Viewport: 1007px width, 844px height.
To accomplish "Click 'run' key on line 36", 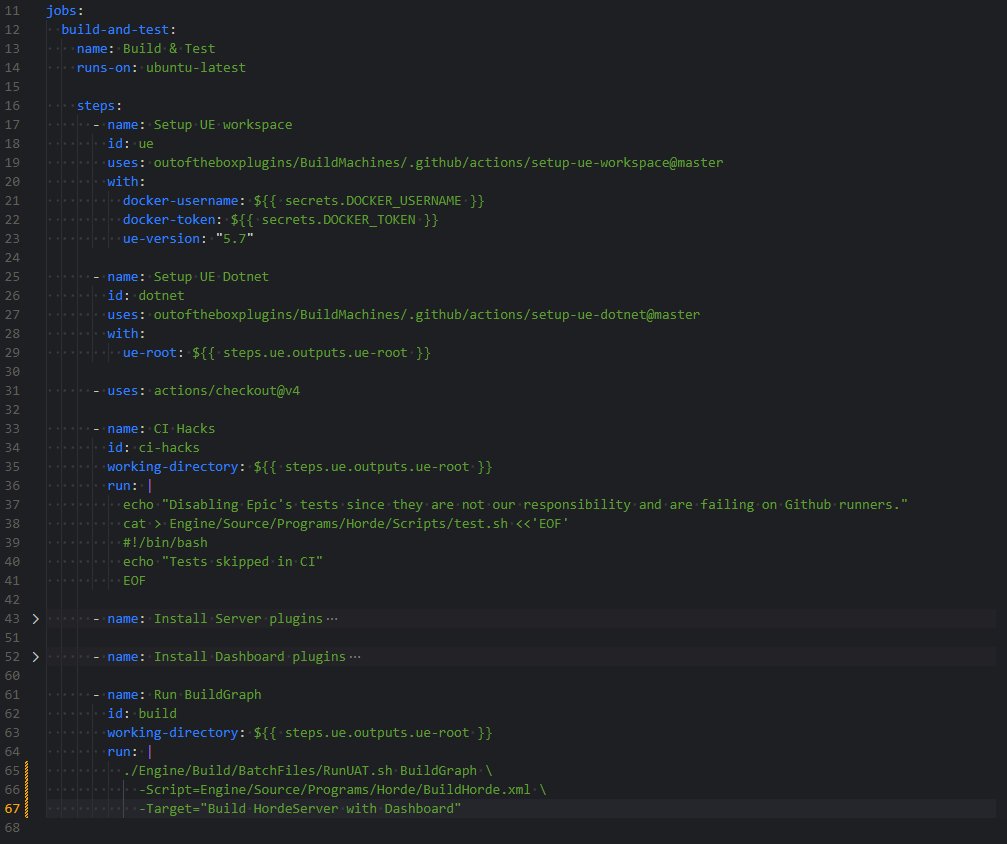I will tap(119, 486).
